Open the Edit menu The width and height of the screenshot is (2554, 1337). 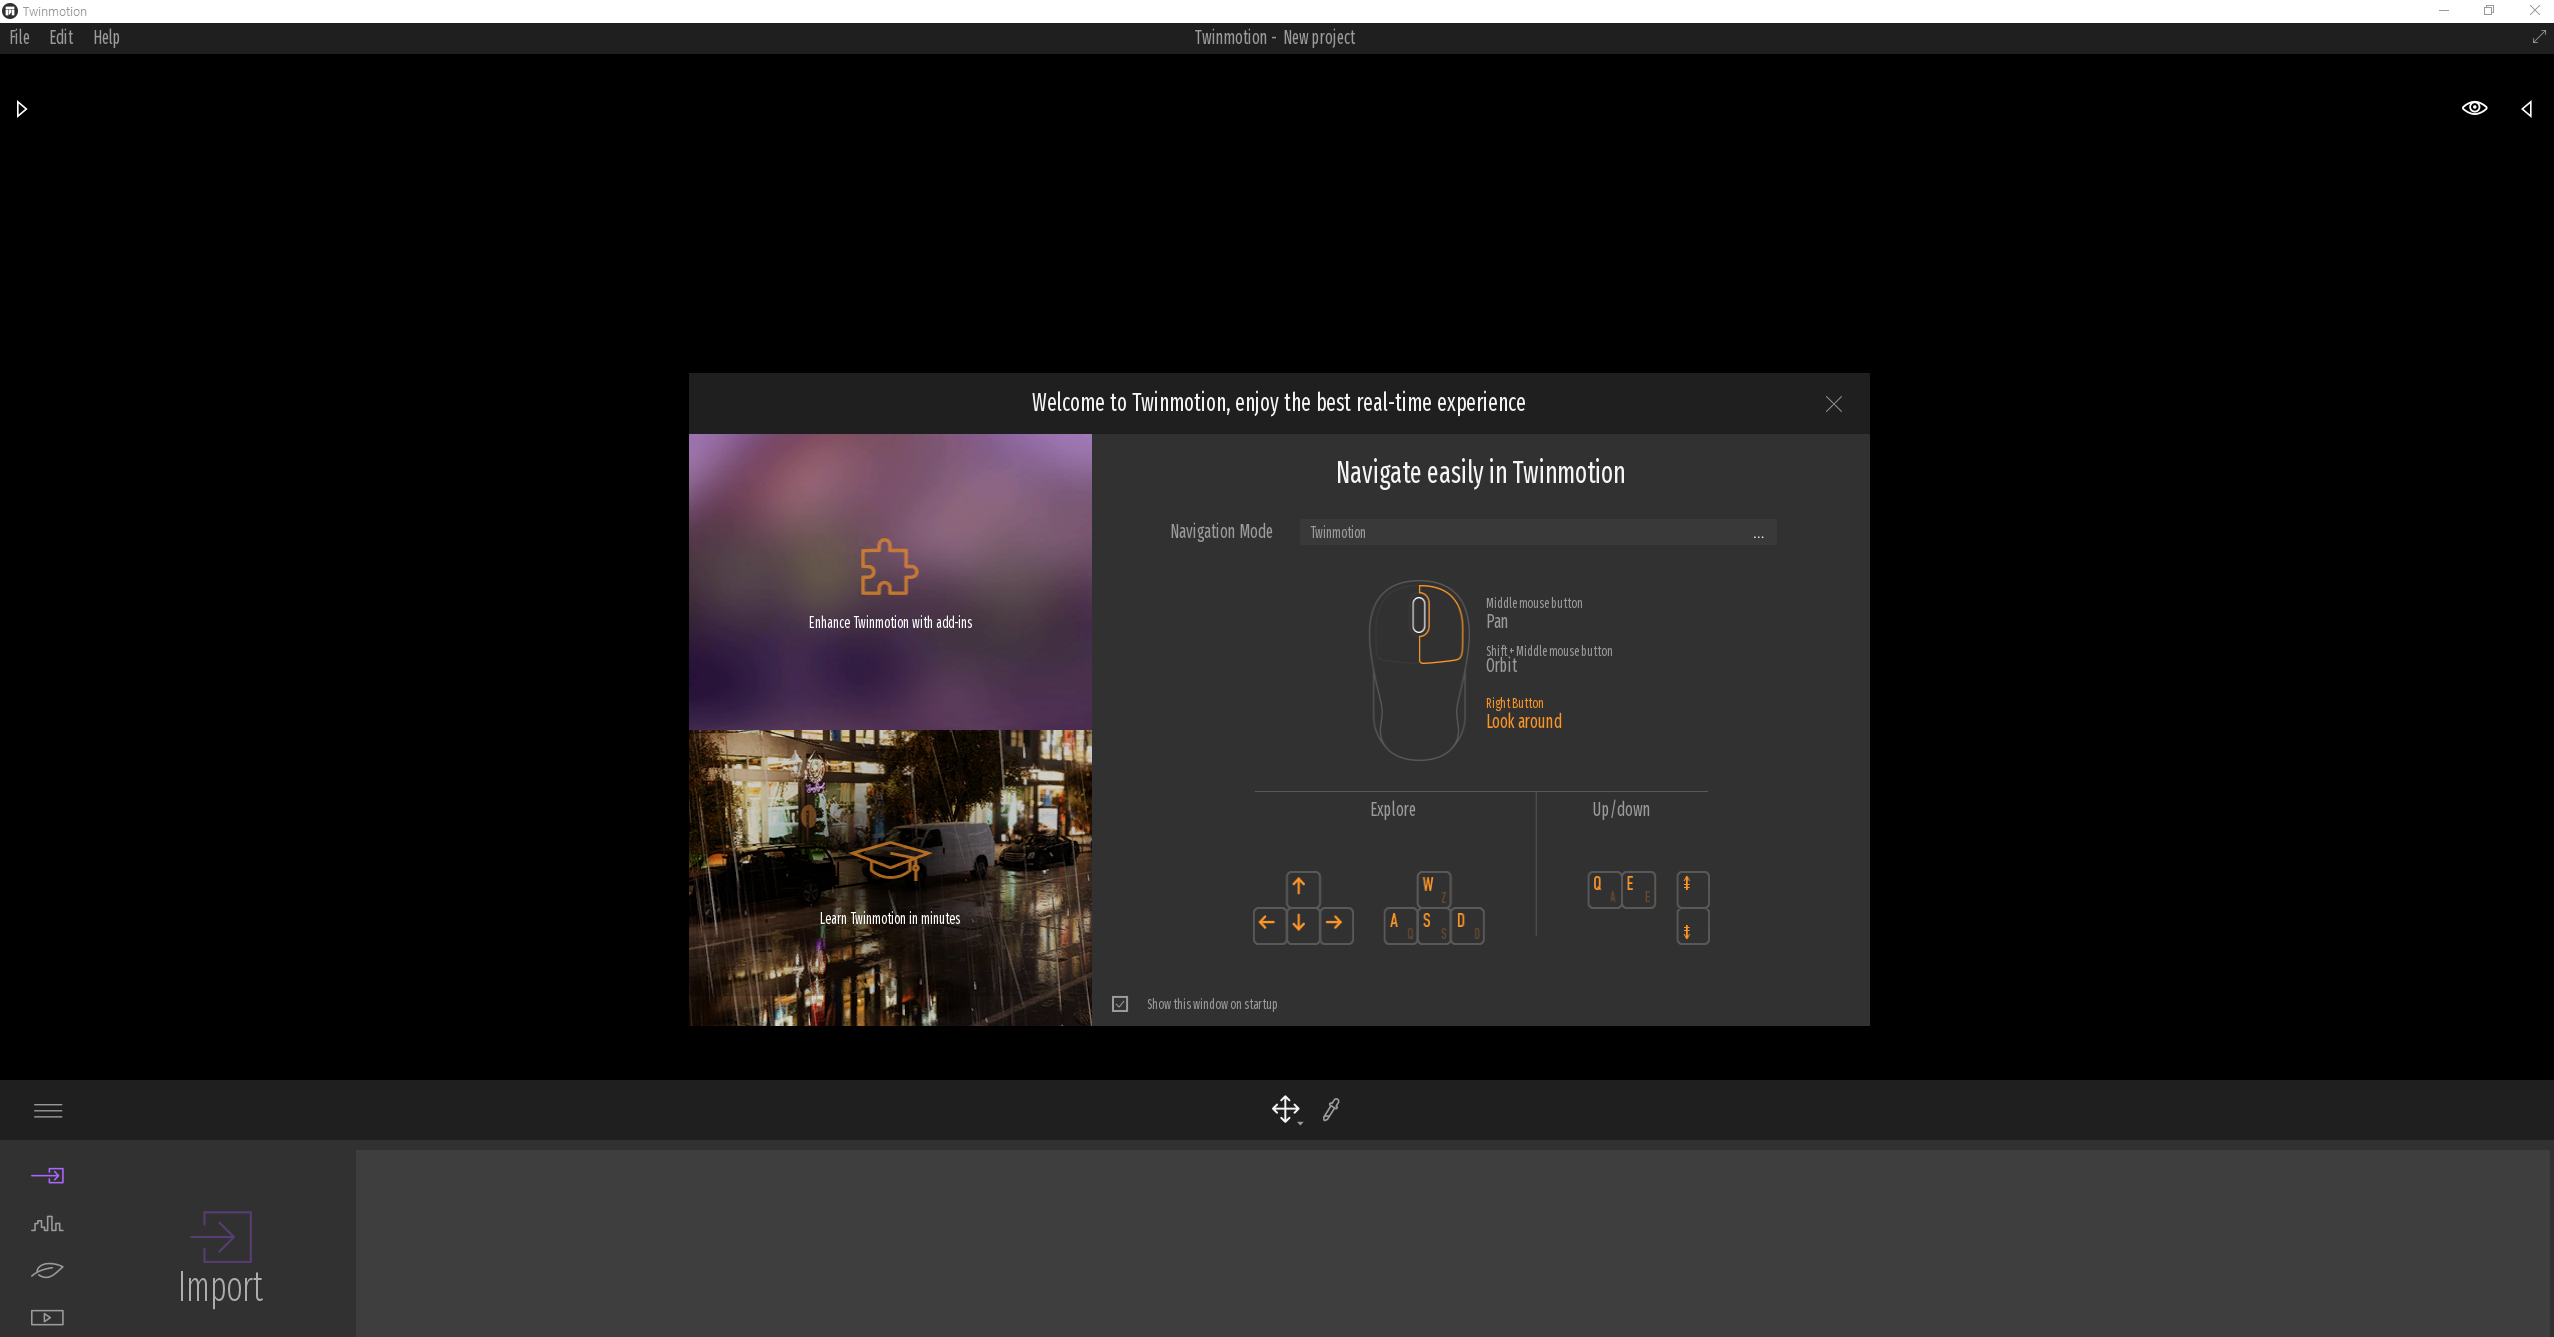[x=61, y=37]
